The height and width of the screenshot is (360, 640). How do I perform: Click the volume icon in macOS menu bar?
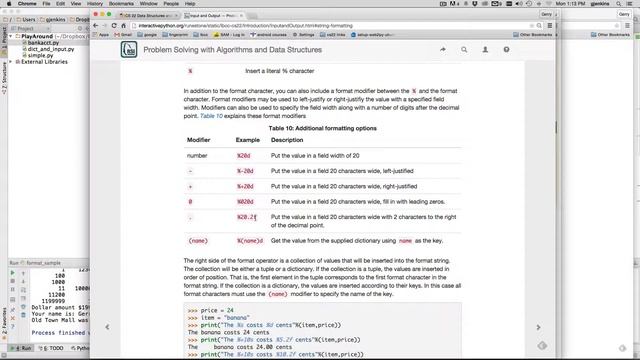tap(519, 4)
